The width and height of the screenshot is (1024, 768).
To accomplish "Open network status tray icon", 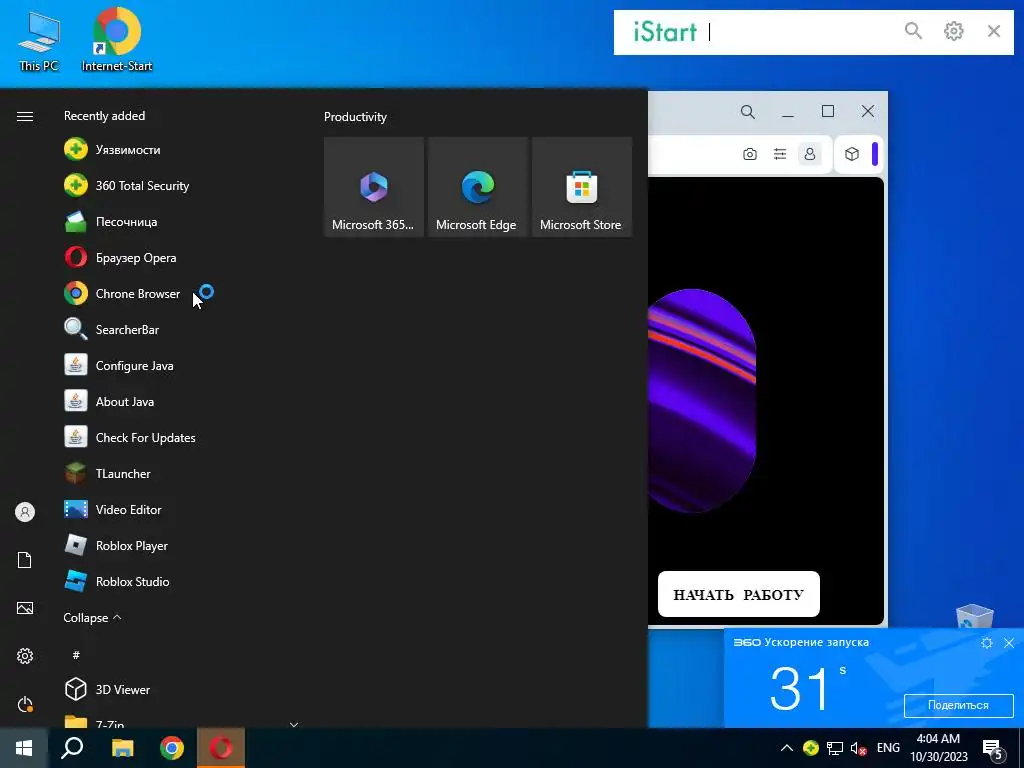I will pyautogui.click(x=835, y=748).
